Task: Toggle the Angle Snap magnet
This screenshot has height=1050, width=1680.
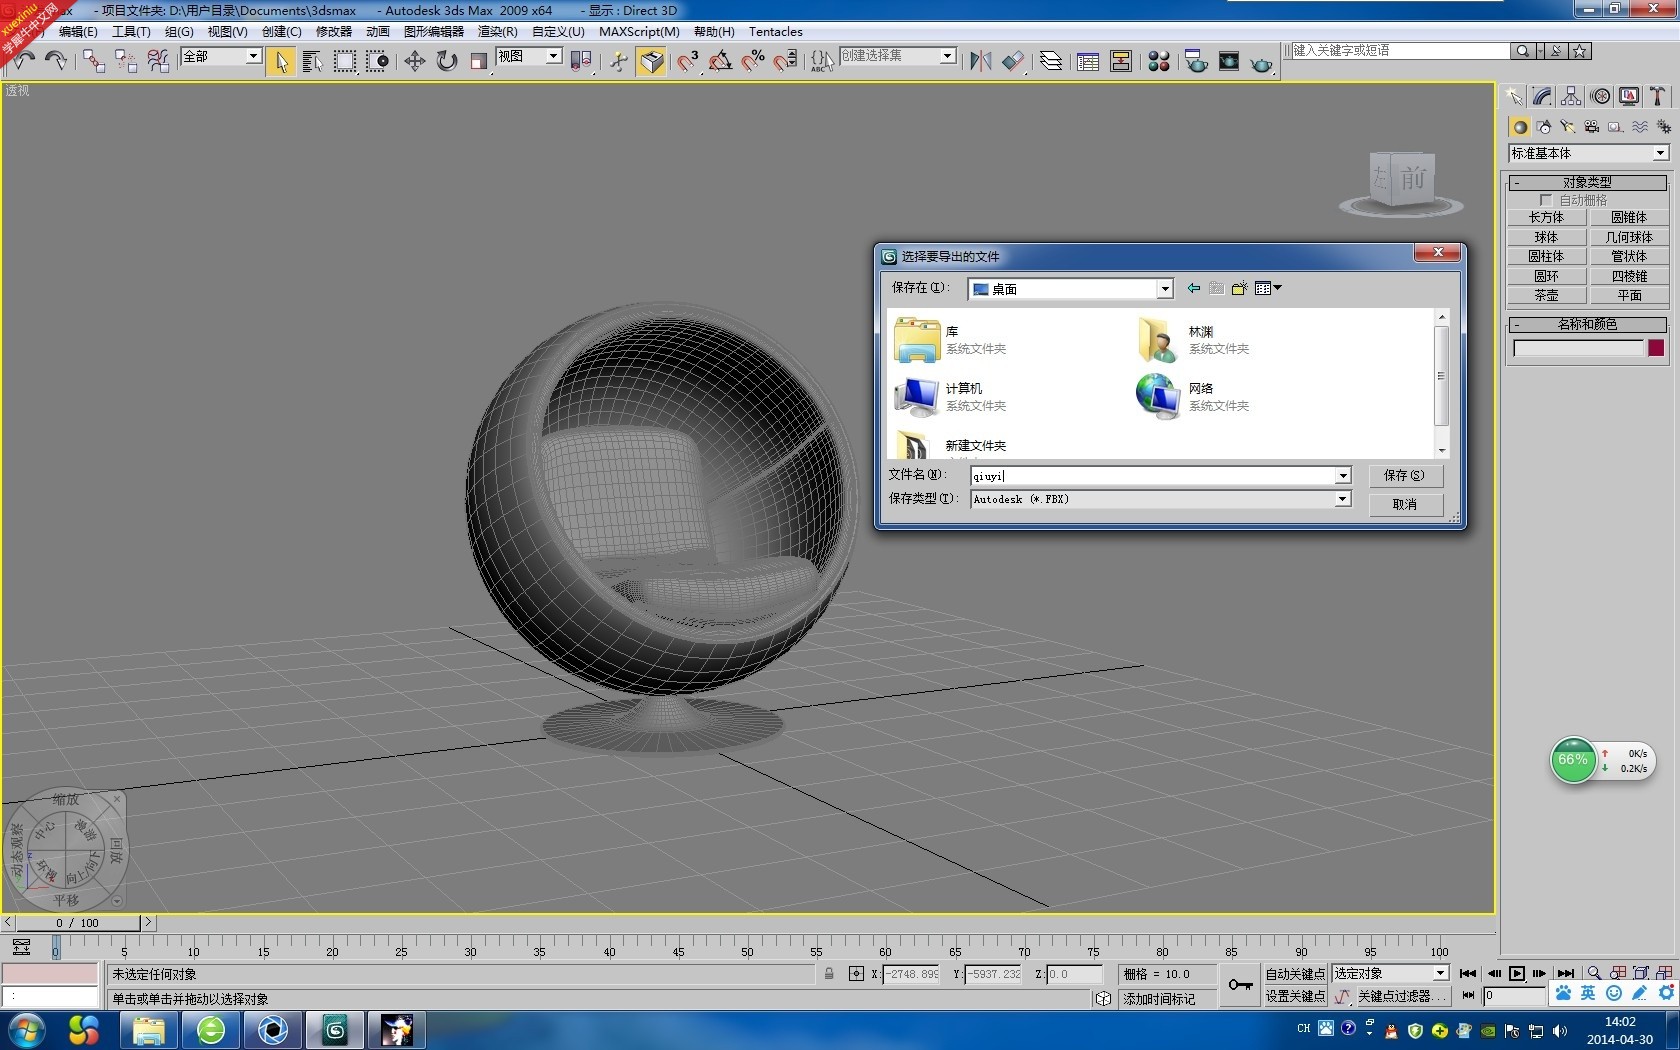Action: (720, 62)
